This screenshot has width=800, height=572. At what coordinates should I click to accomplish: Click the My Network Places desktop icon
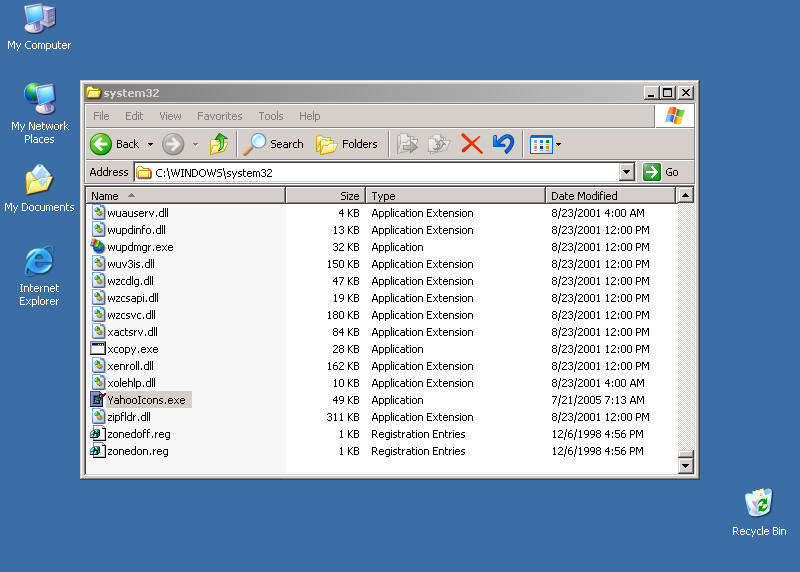(x=39, y=114)
